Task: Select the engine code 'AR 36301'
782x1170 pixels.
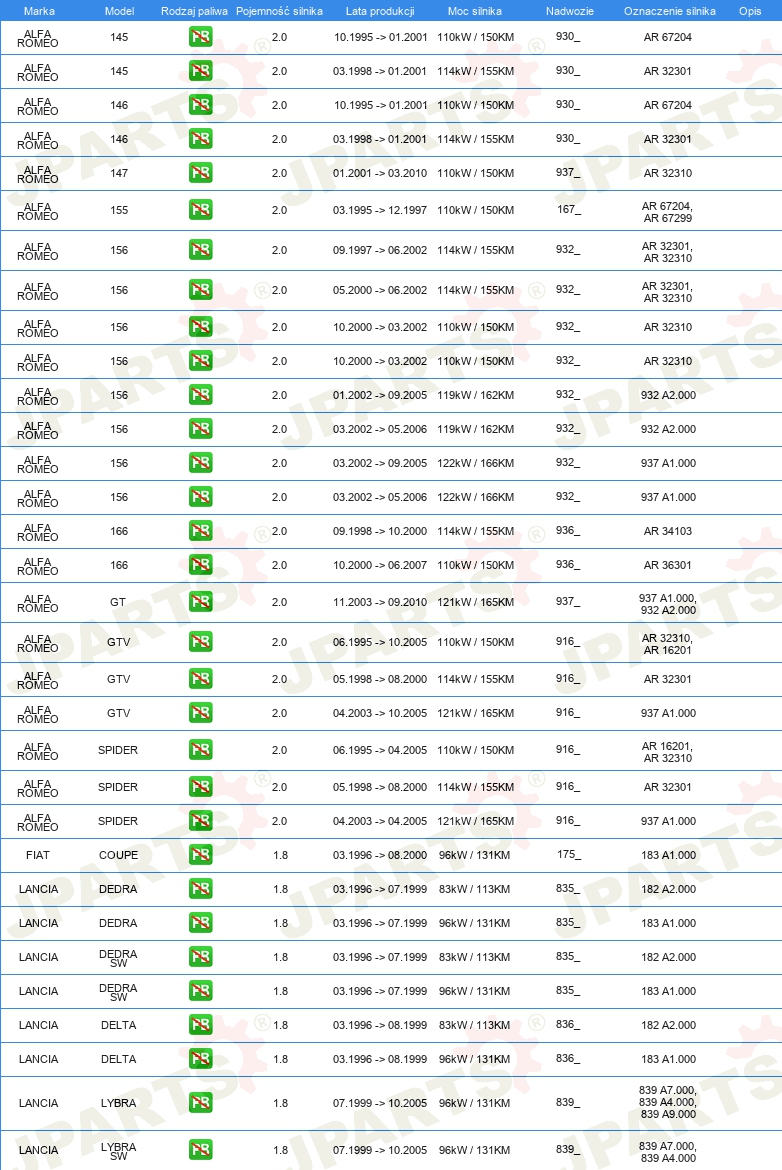Action: (668, 565)
